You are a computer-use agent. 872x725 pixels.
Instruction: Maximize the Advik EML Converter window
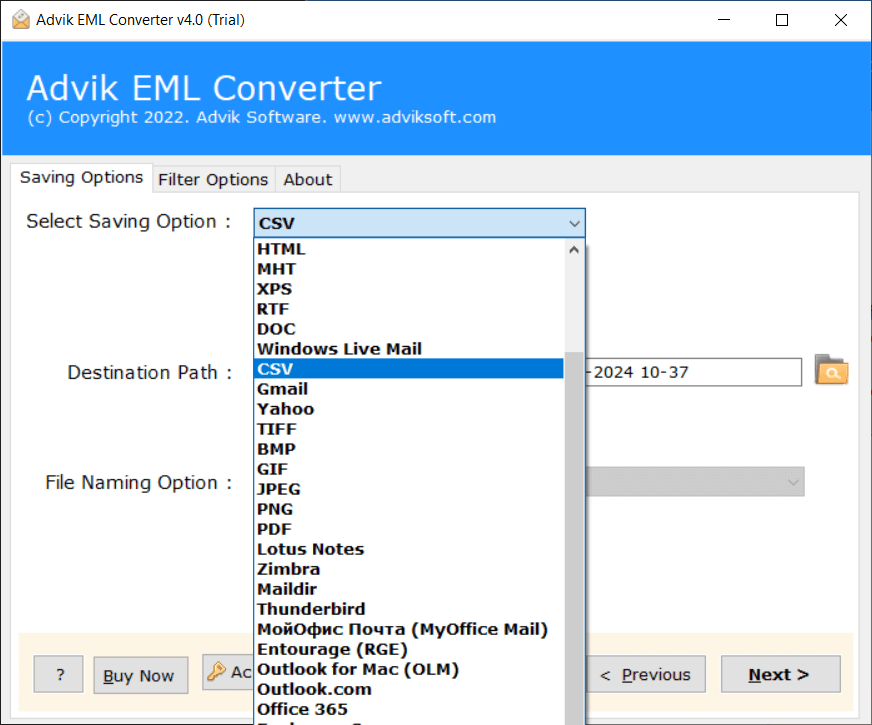click(x=782, y=20)
